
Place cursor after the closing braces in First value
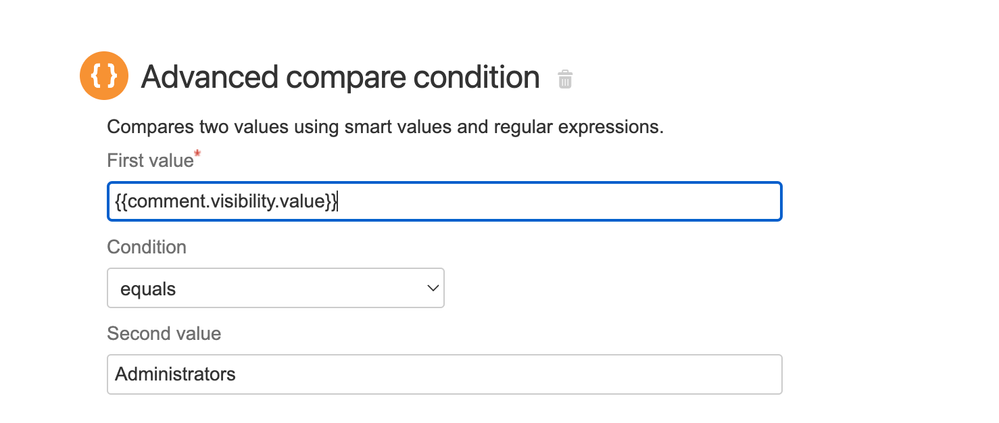click(x=339, y=202)
